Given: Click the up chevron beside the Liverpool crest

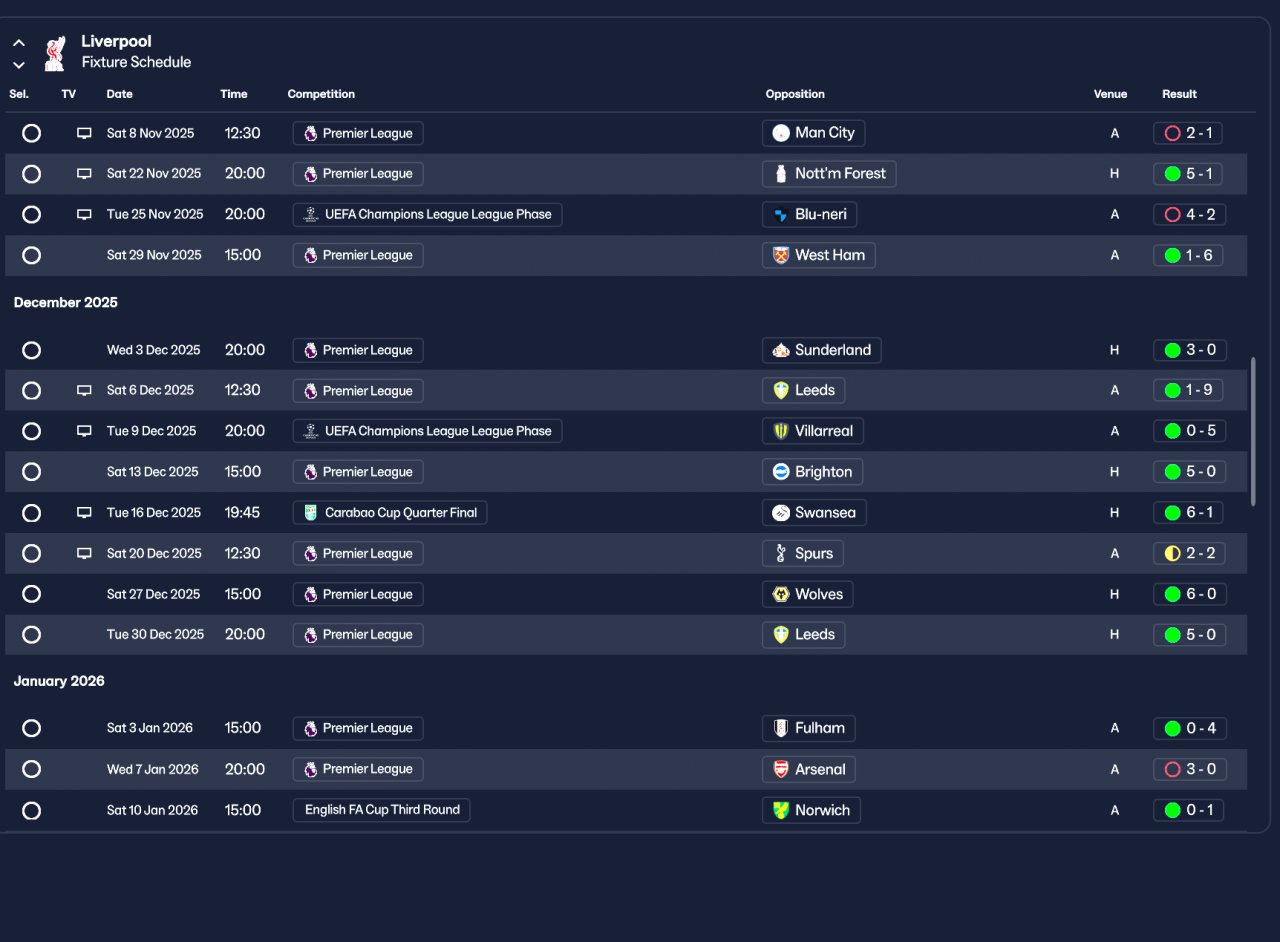Looking at the screenshot, I should [x=18, y=43].
